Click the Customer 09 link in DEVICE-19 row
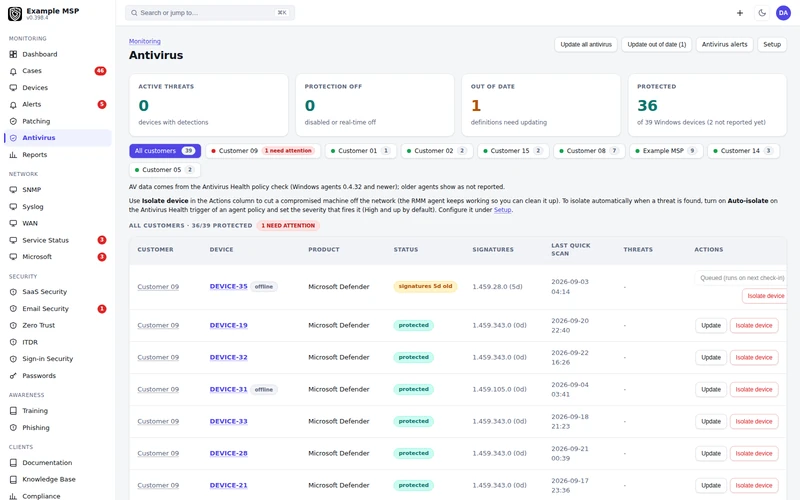The image size is (800, 500). 158,326
